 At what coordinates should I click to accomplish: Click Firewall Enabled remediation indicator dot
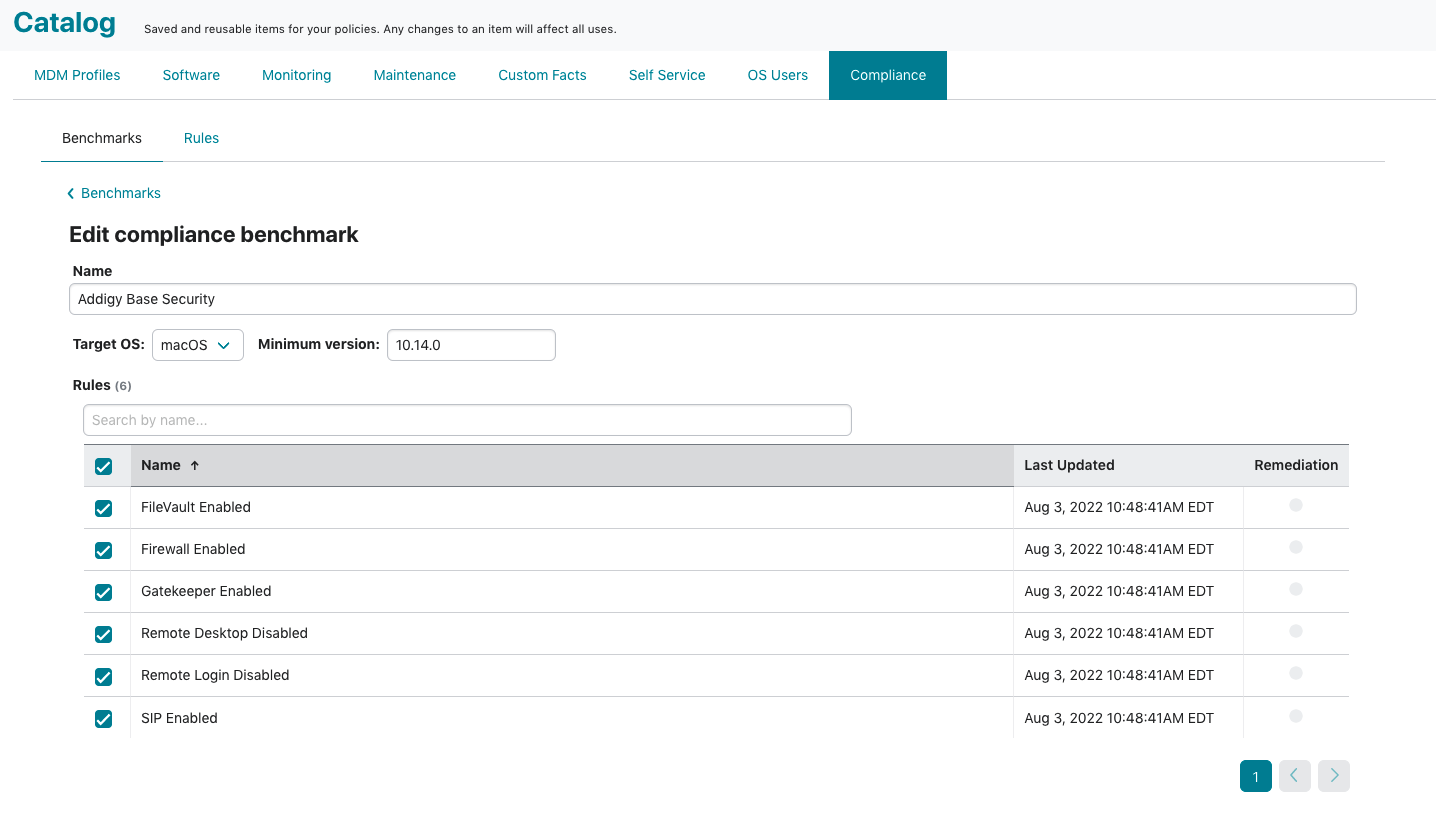[1296, 547]
